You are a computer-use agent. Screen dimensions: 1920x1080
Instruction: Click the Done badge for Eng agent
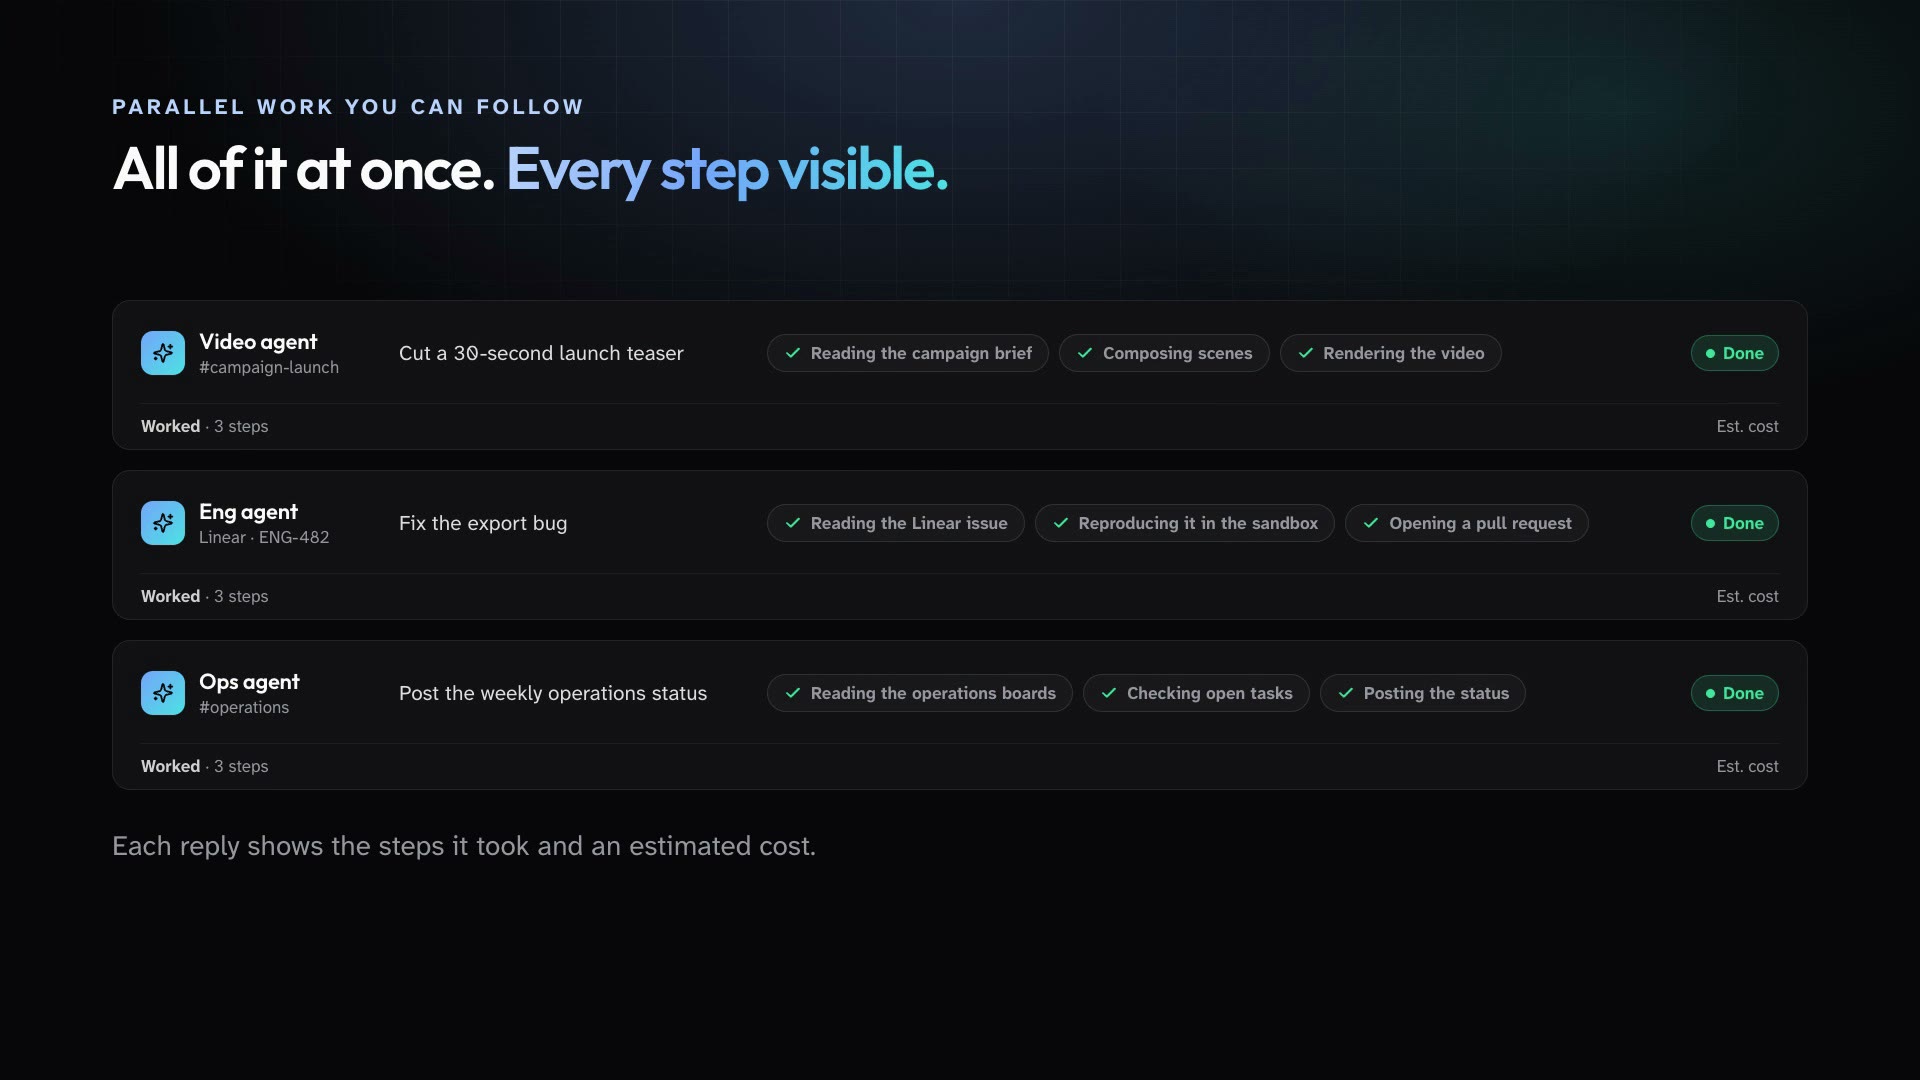pos(1735,523)
